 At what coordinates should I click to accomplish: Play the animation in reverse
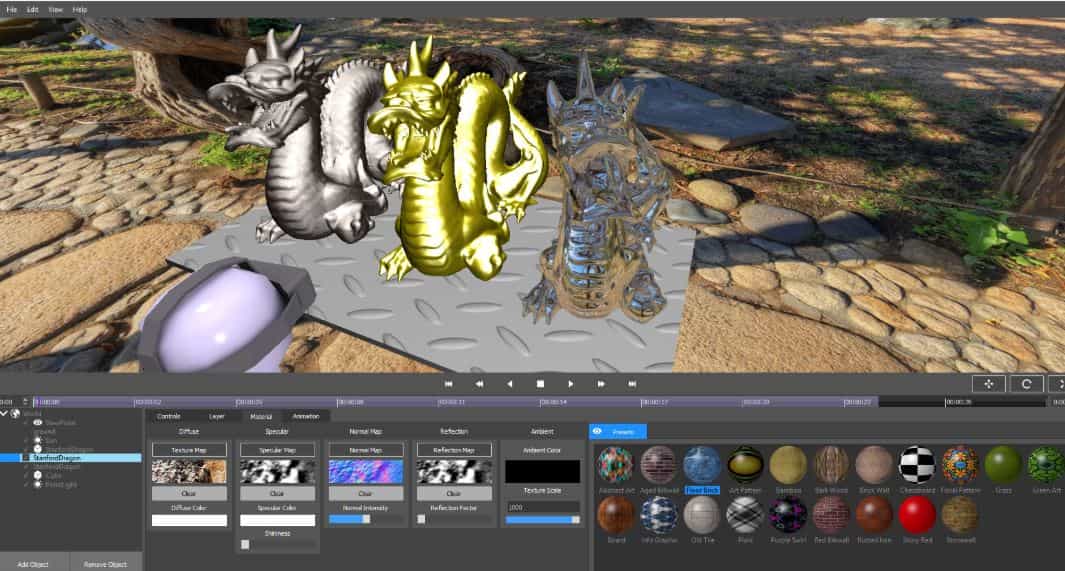509,384
